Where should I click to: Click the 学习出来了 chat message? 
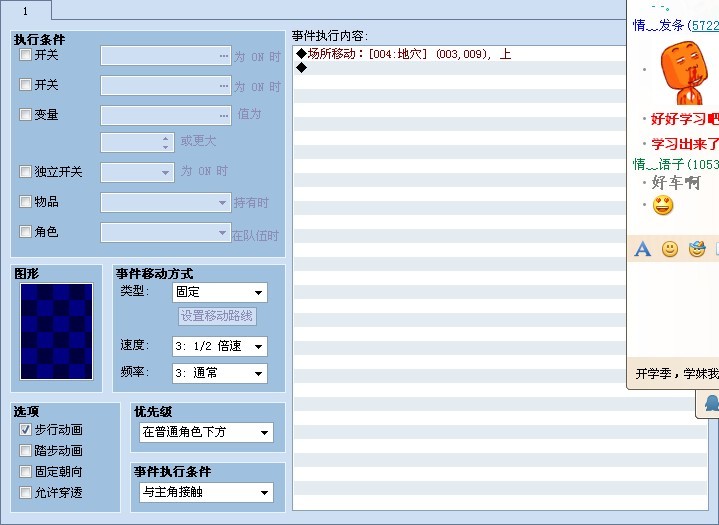(x=685, y=144)
